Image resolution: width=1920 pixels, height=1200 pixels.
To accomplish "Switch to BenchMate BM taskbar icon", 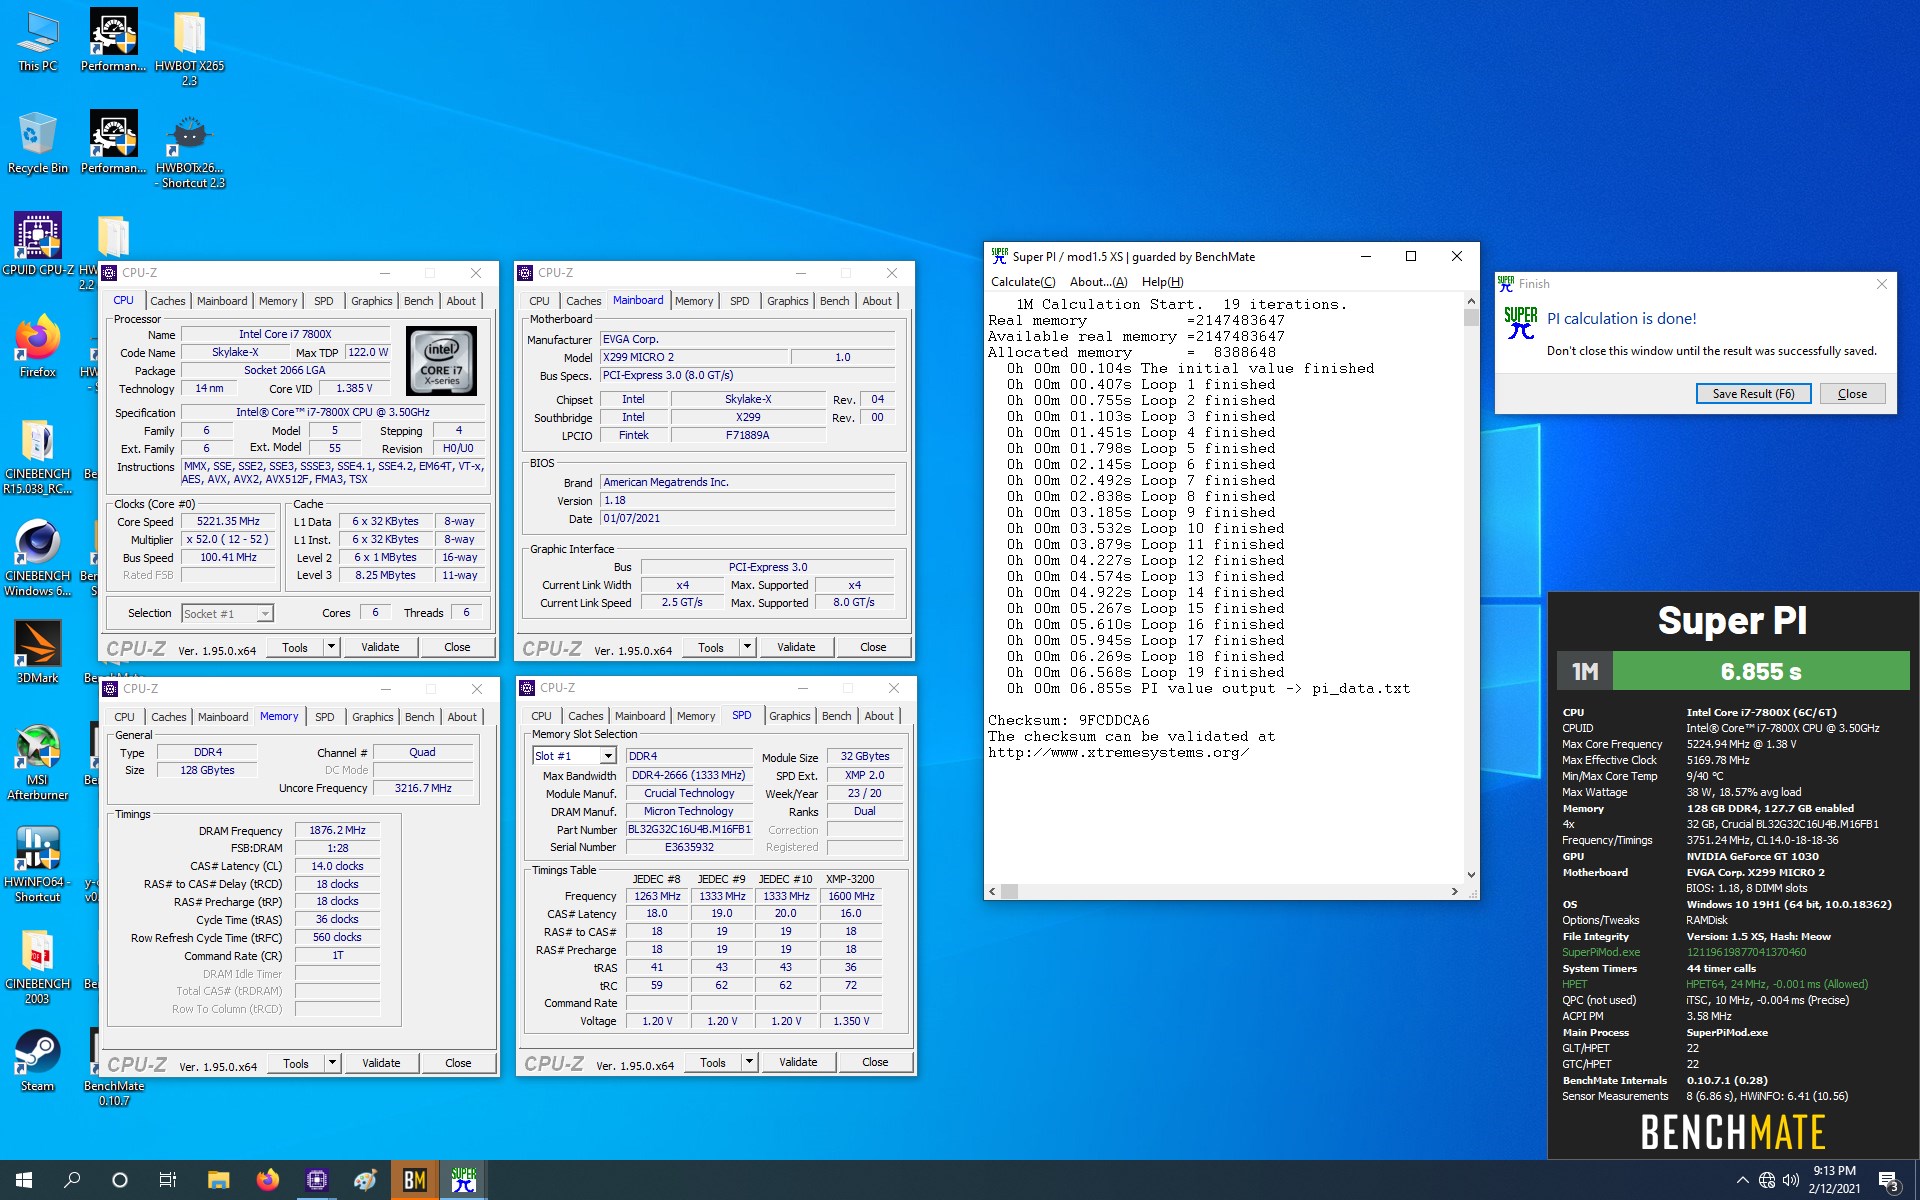I will pos(414,1180).
